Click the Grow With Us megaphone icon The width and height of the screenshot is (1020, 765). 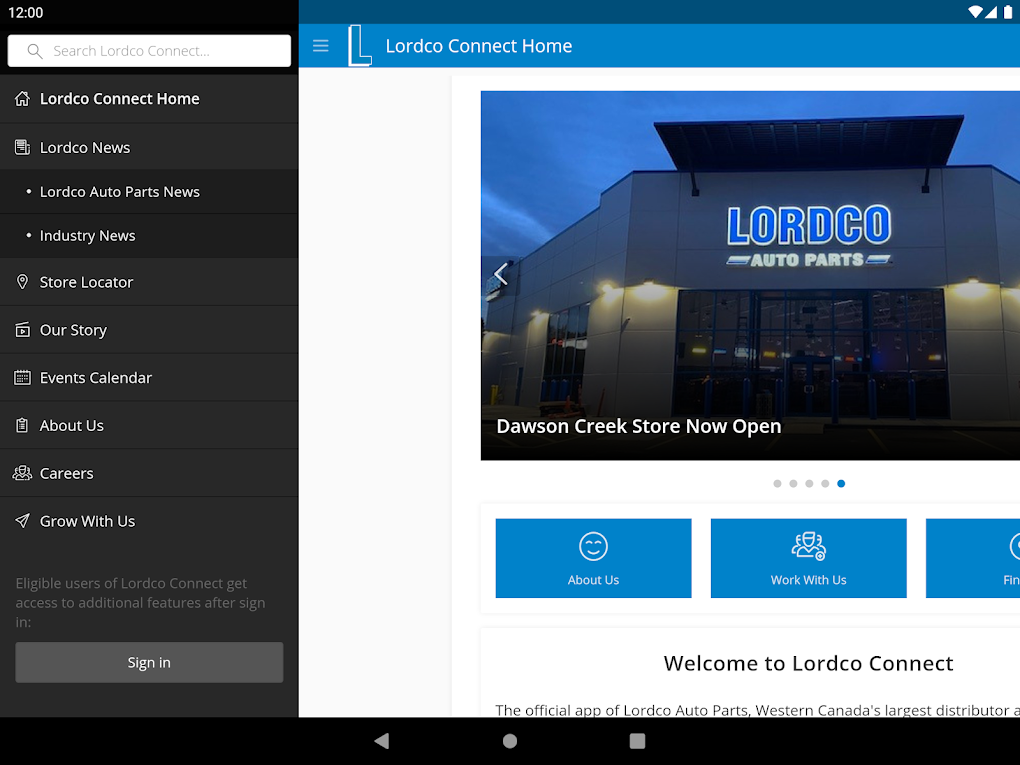(x=22, y=521)
